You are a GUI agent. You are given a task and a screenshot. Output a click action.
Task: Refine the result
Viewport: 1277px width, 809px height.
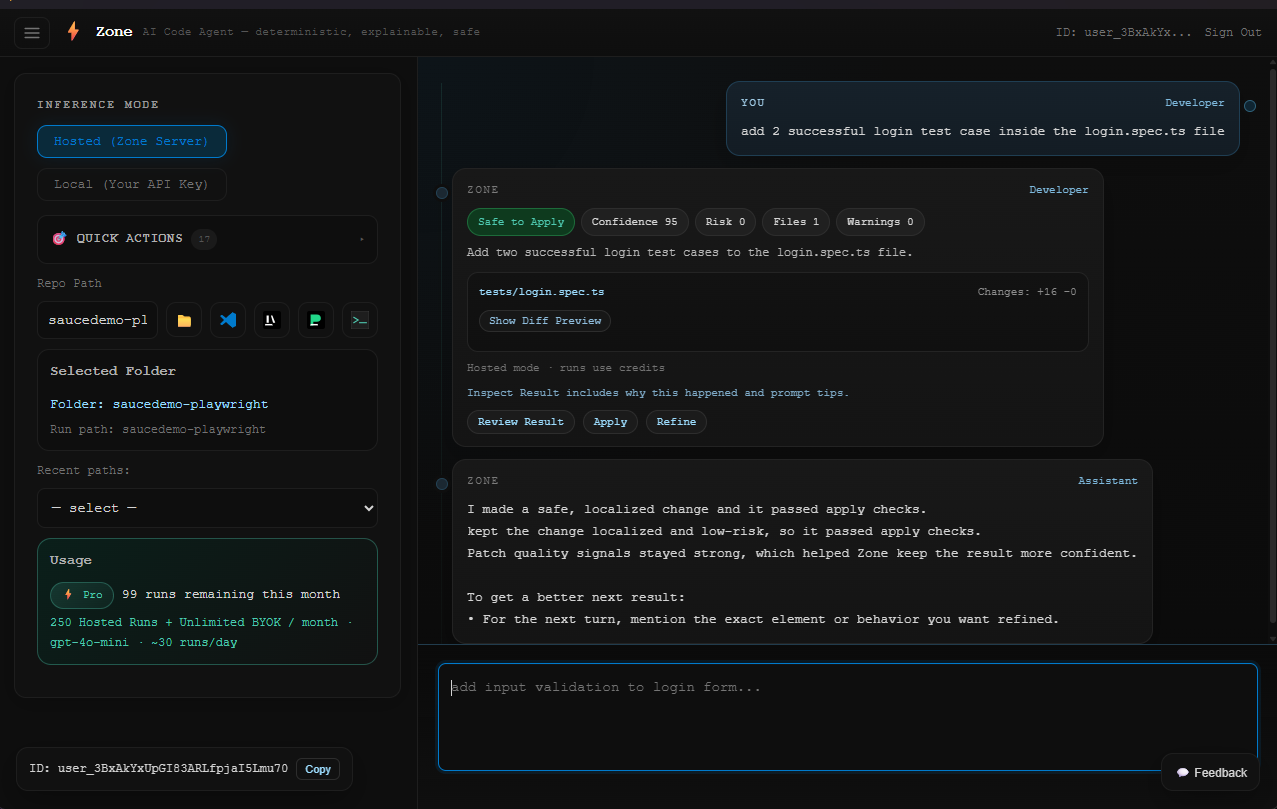click(x=676, y=422)
